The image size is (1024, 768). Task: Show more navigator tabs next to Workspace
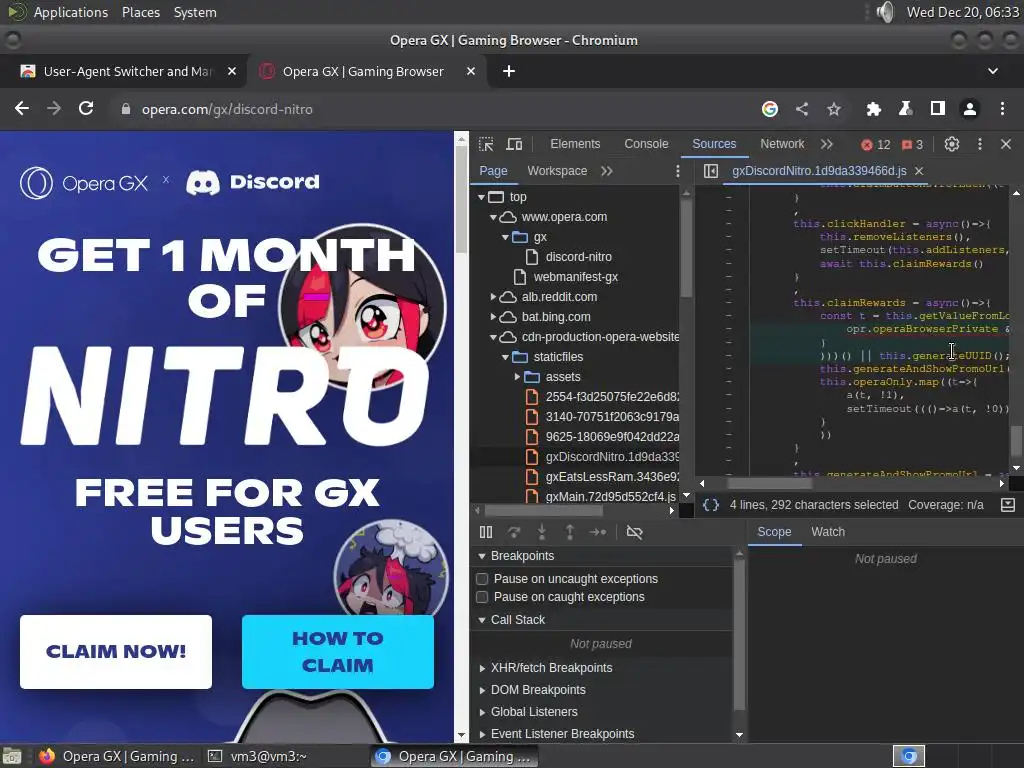tap(607, 171)
